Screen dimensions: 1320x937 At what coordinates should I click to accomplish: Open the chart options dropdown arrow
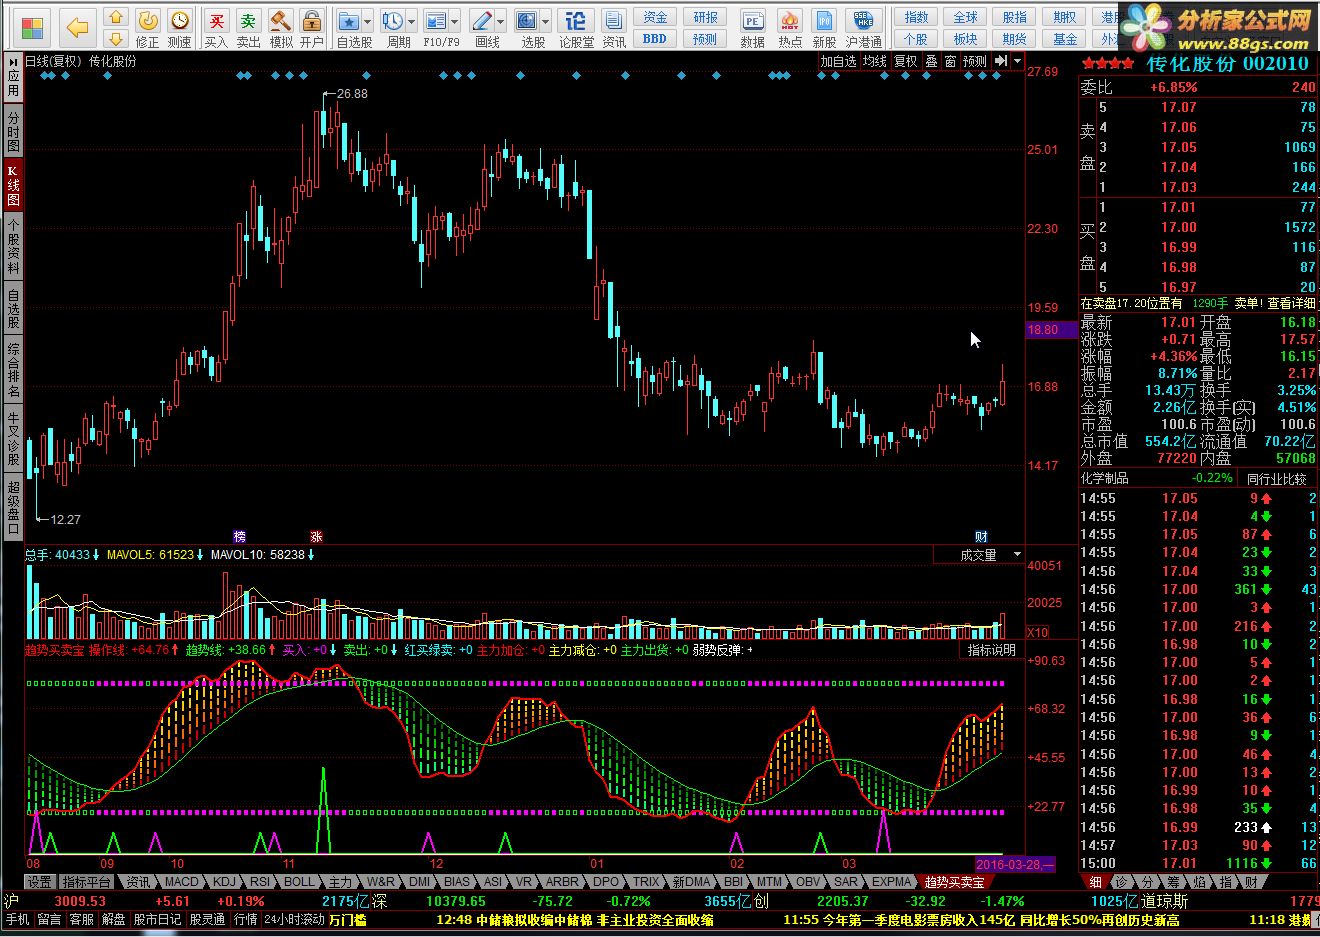pos(1017,61)
